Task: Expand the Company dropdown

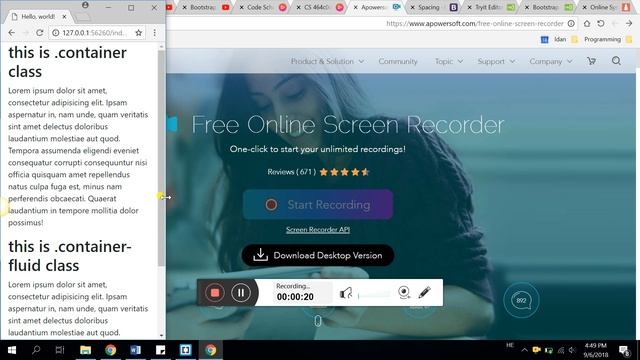Action: [551, 61]
